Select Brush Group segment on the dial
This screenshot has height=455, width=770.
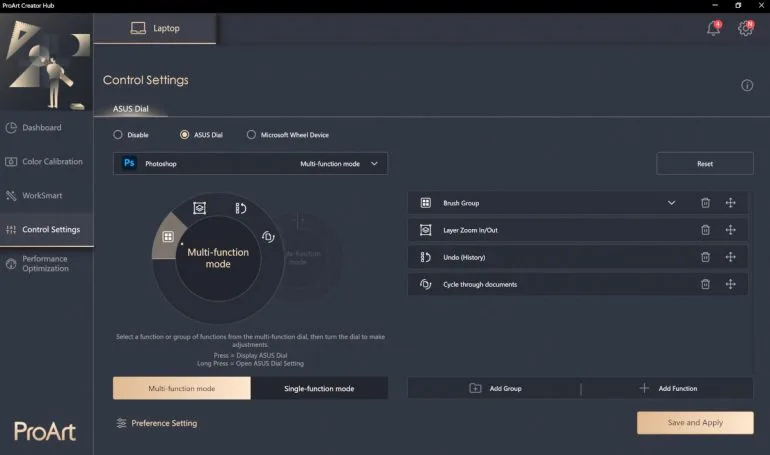[168, 237]
